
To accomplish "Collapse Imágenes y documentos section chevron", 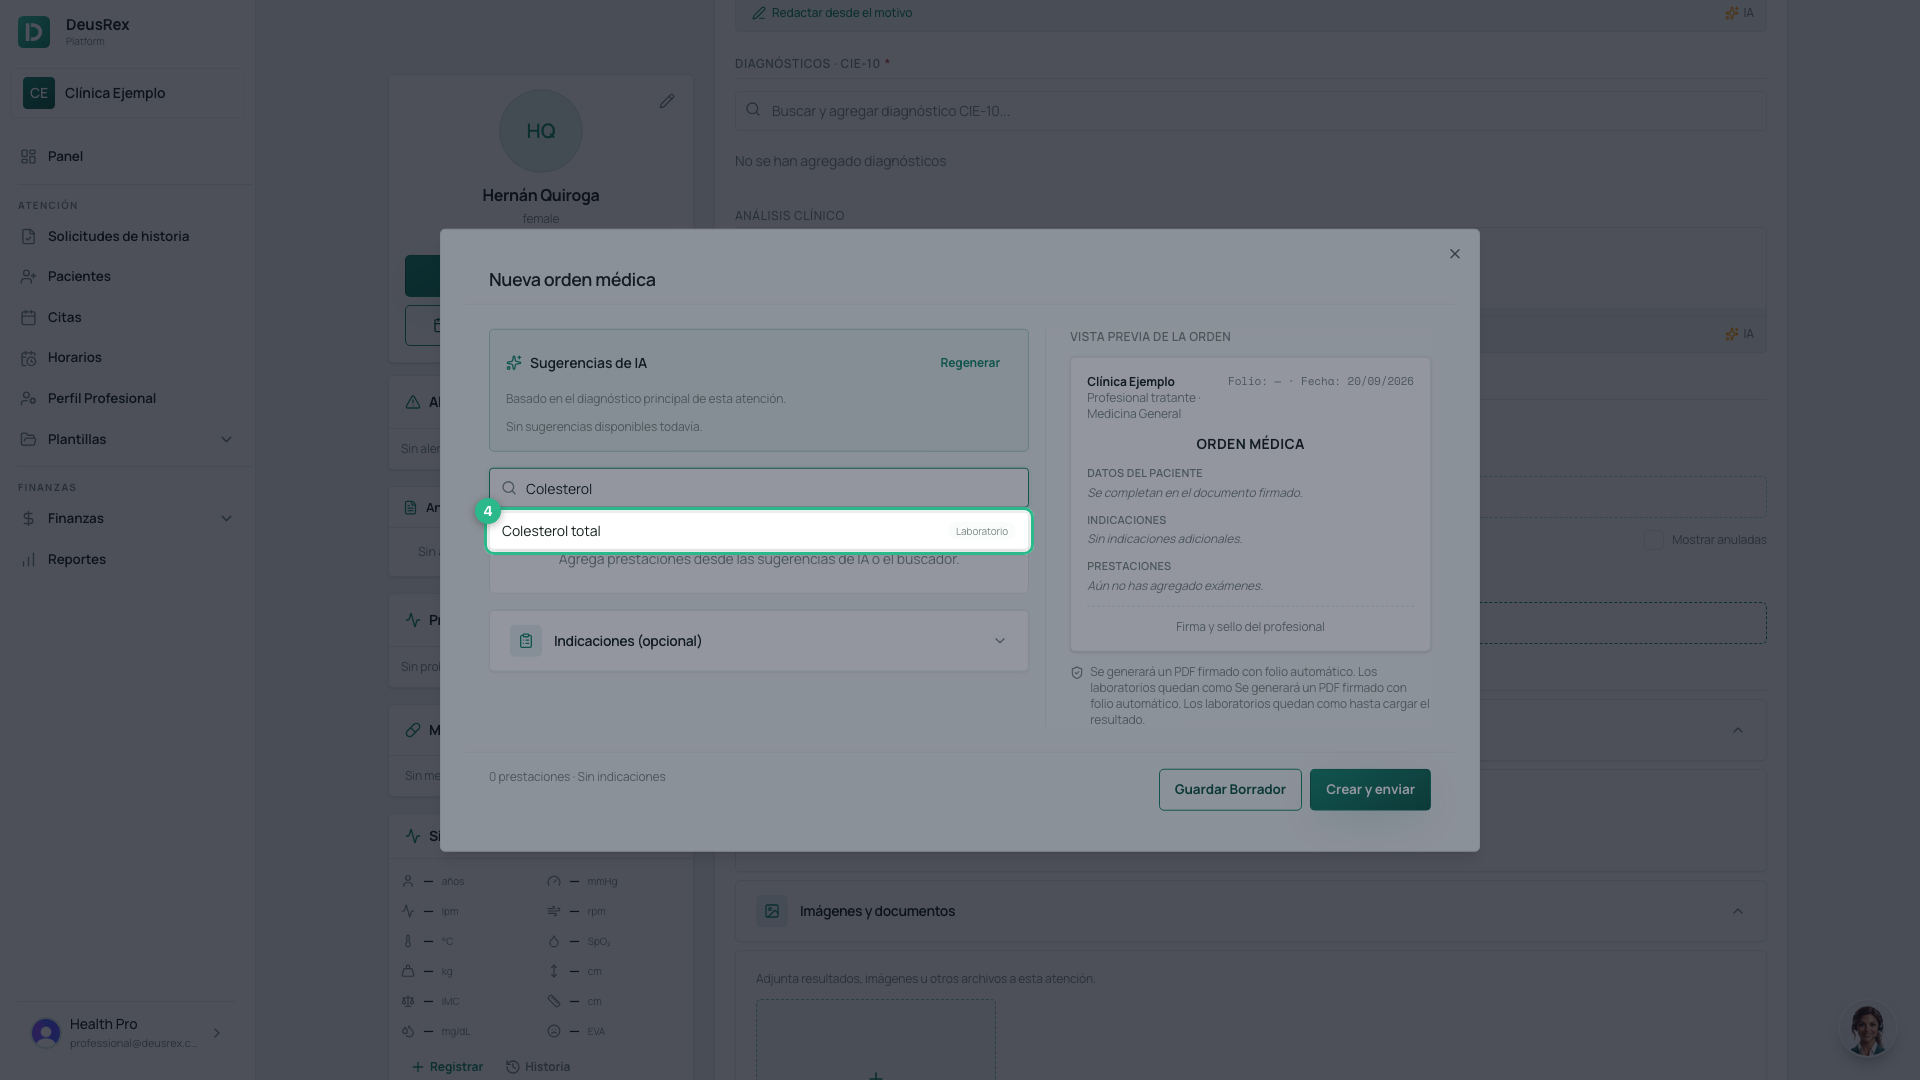I will [1738, 911].
